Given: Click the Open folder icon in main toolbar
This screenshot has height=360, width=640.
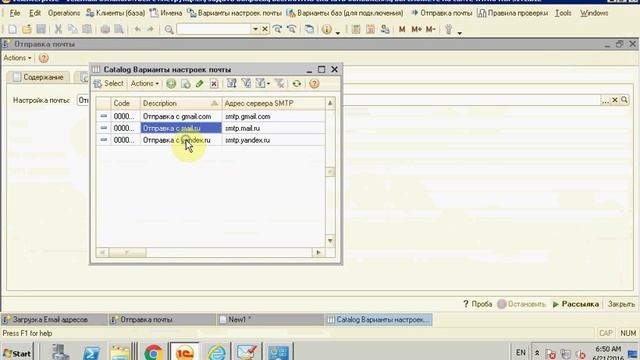Looking at the screenshot, I should (27, 29).
